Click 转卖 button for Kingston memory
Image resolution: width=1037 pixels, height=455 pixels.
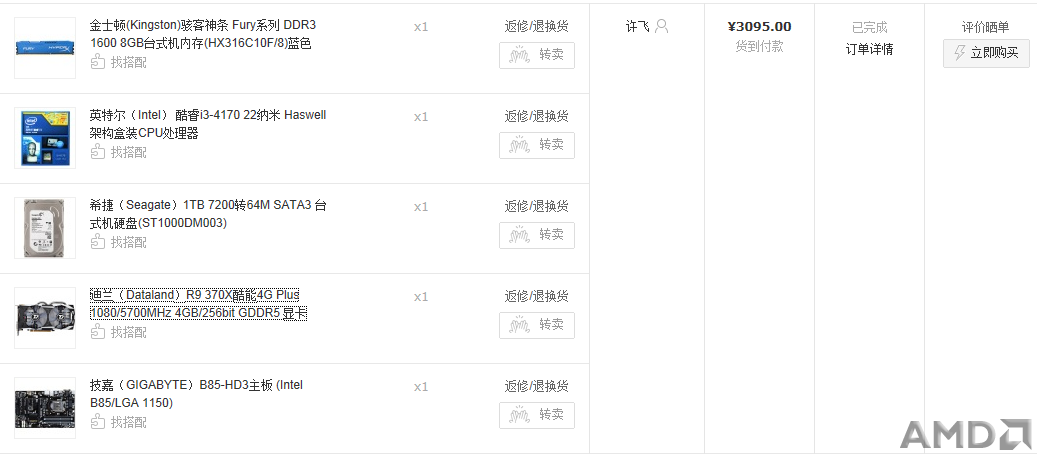[x=537, y=56]
